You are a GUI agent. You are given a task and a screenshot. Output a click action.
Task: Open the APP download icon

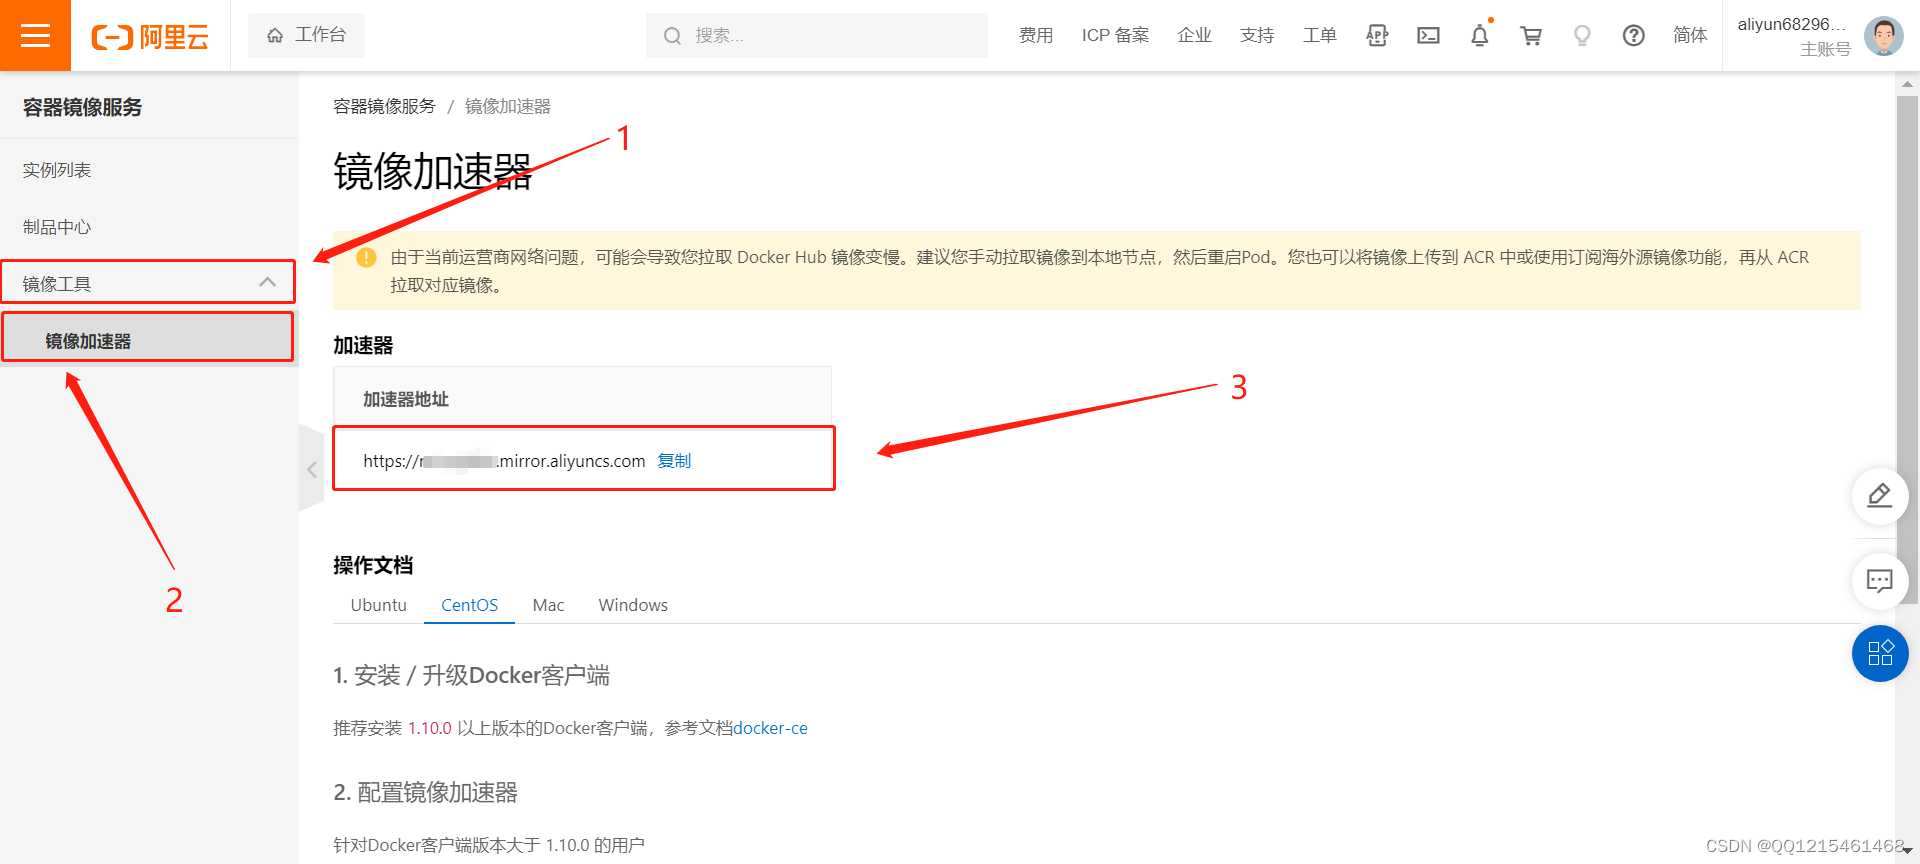click(1377, 35)
